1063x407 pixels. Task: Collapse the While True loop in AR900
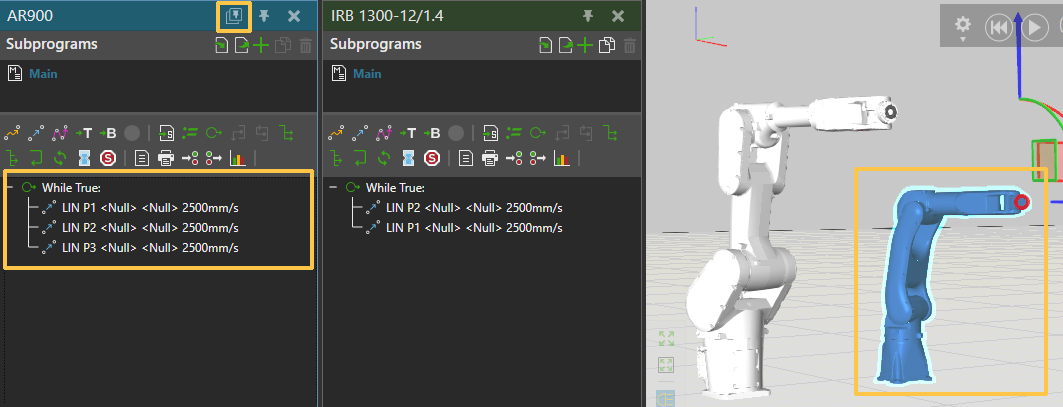(x=11, y=187)
